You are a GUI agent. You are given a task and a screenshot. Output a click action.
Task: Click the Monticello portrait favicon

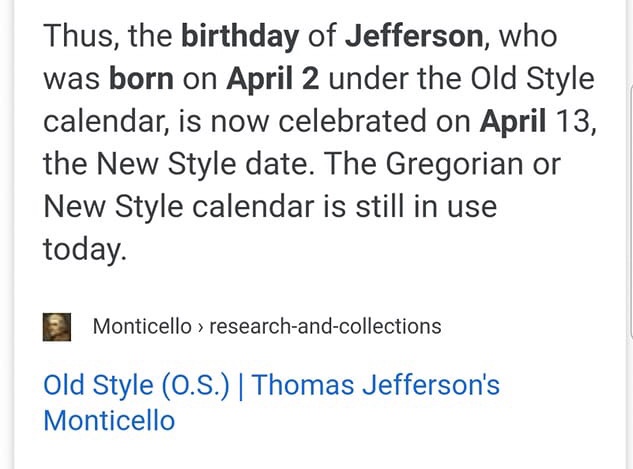pyautogui.click(x=57, y=327)
